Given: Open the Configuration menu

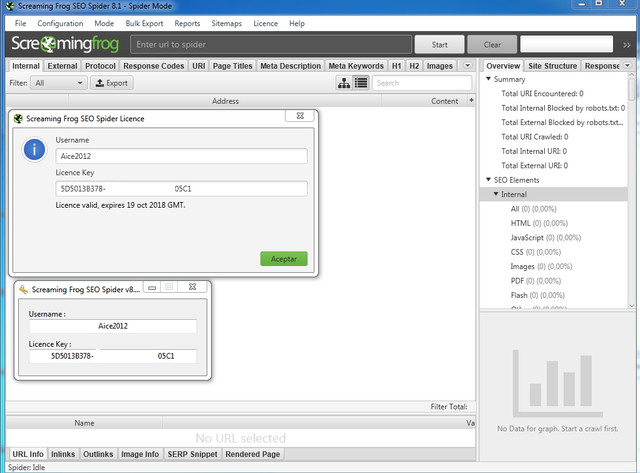Looking at the screenshot, I should (x=60, y=23).
